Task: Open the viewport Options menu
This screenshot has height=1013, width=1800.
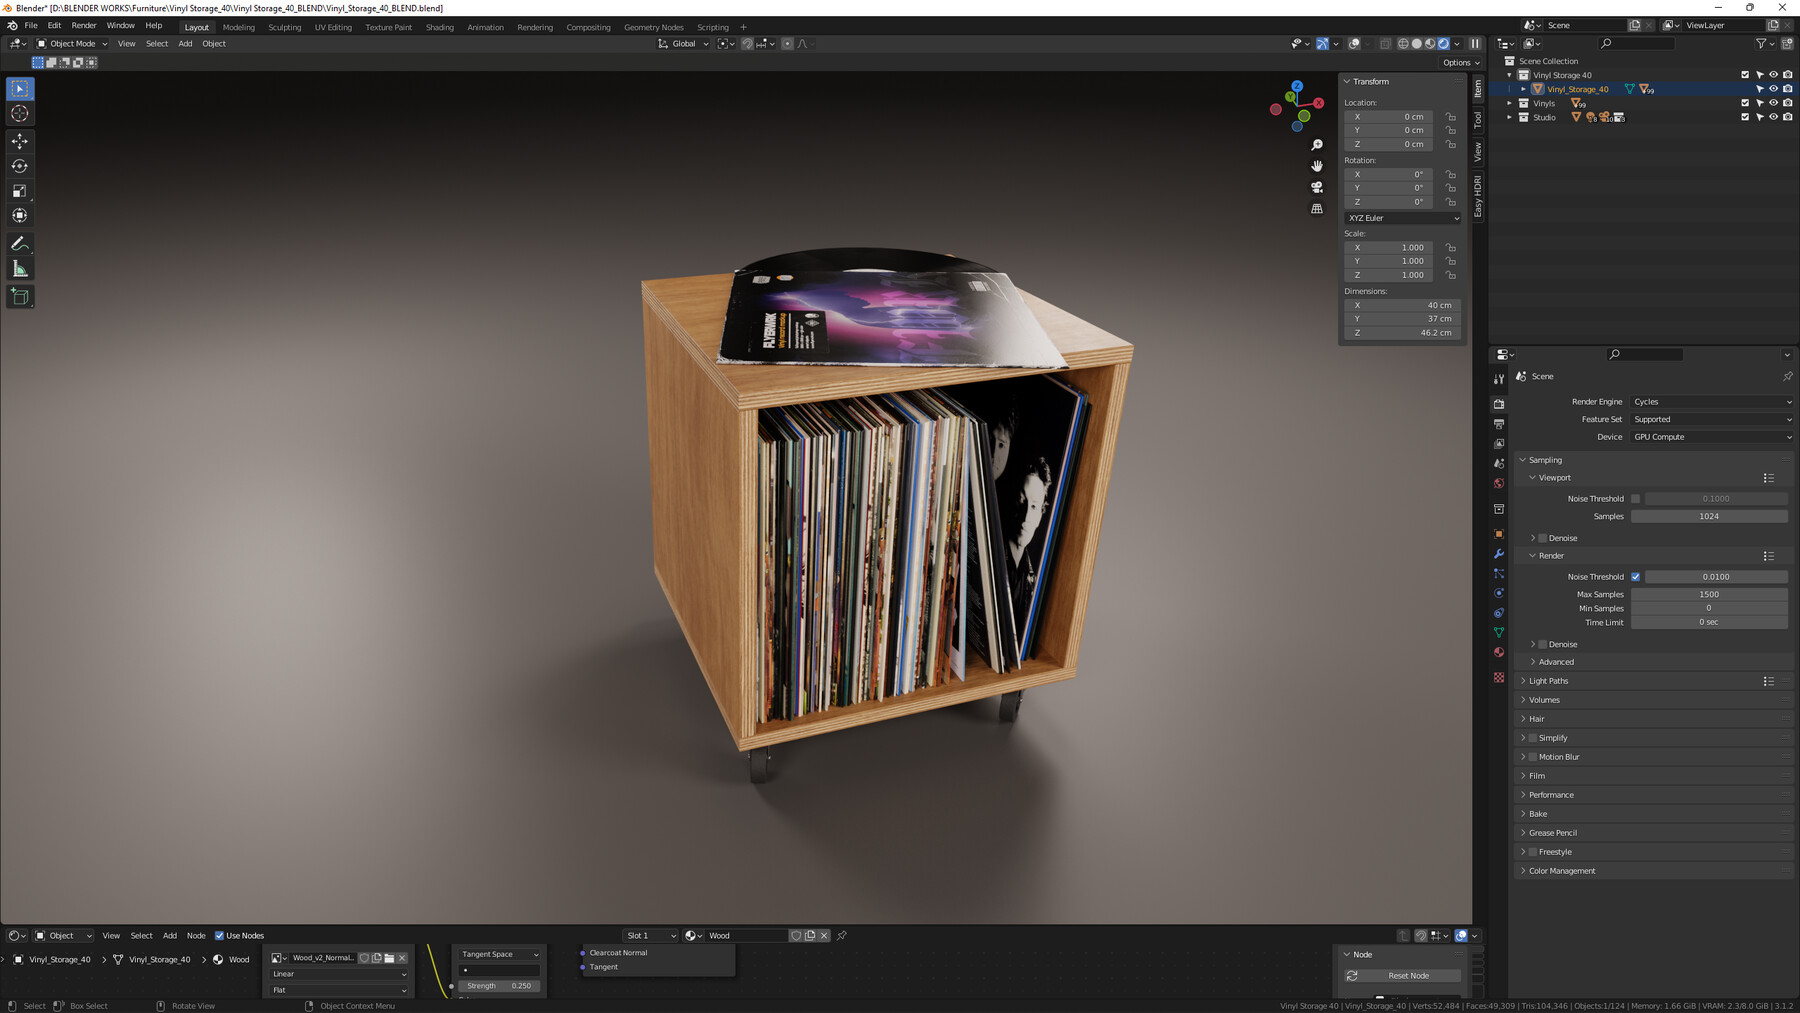Action: pos(1460,62)
